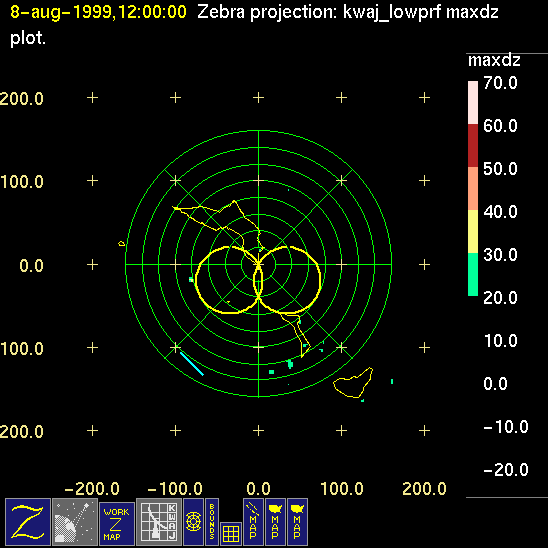Select the gray satellite radar icon
The height and width of the screenshot is (548, 548).
coord(75,522)
